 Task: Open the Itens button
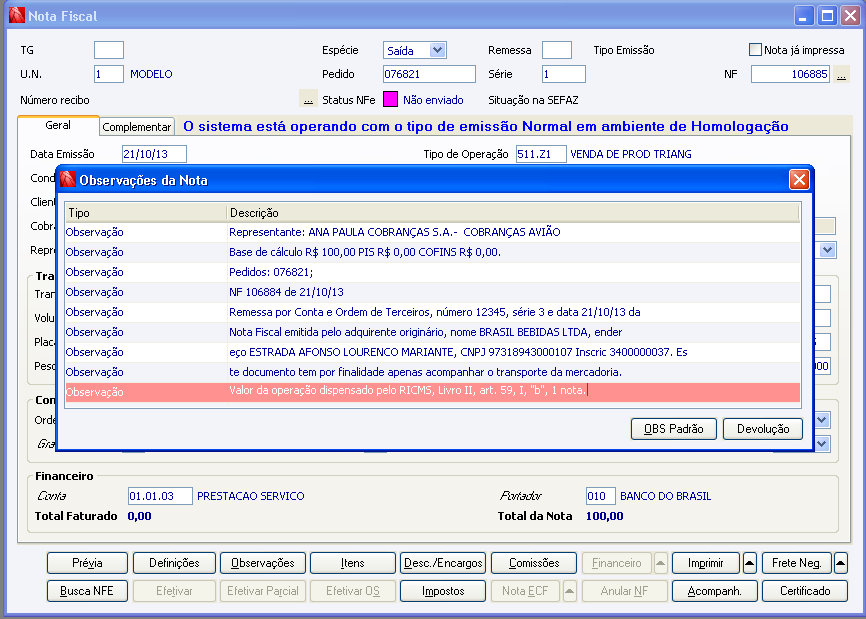point(352,563)
